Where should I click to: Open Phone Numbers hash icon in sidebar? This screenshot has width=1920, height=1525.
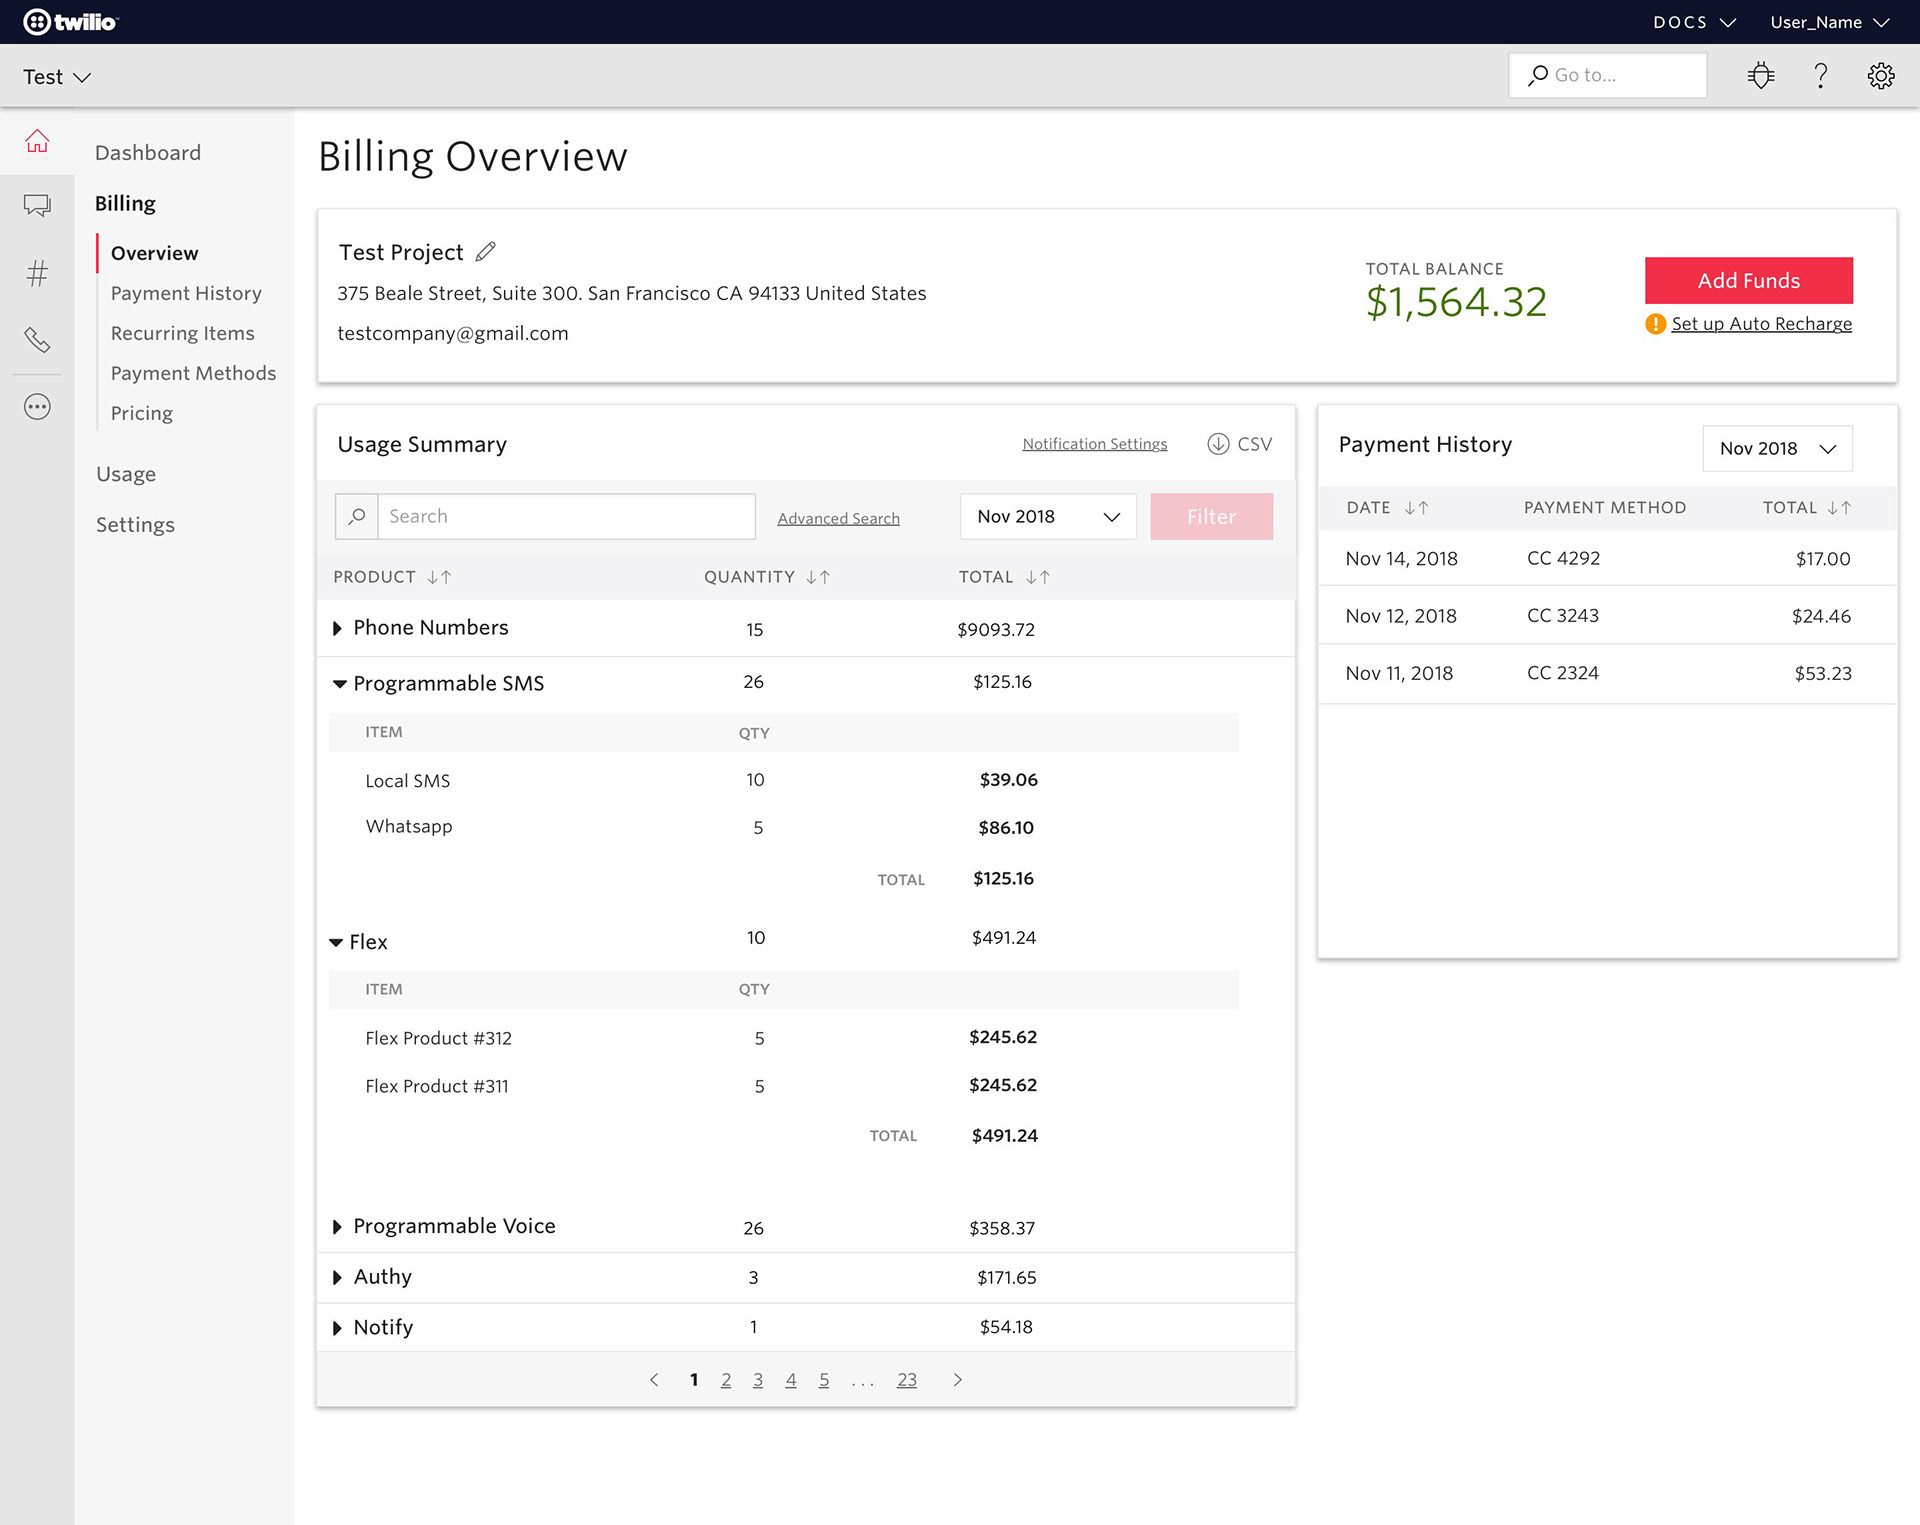coord(37,273)
